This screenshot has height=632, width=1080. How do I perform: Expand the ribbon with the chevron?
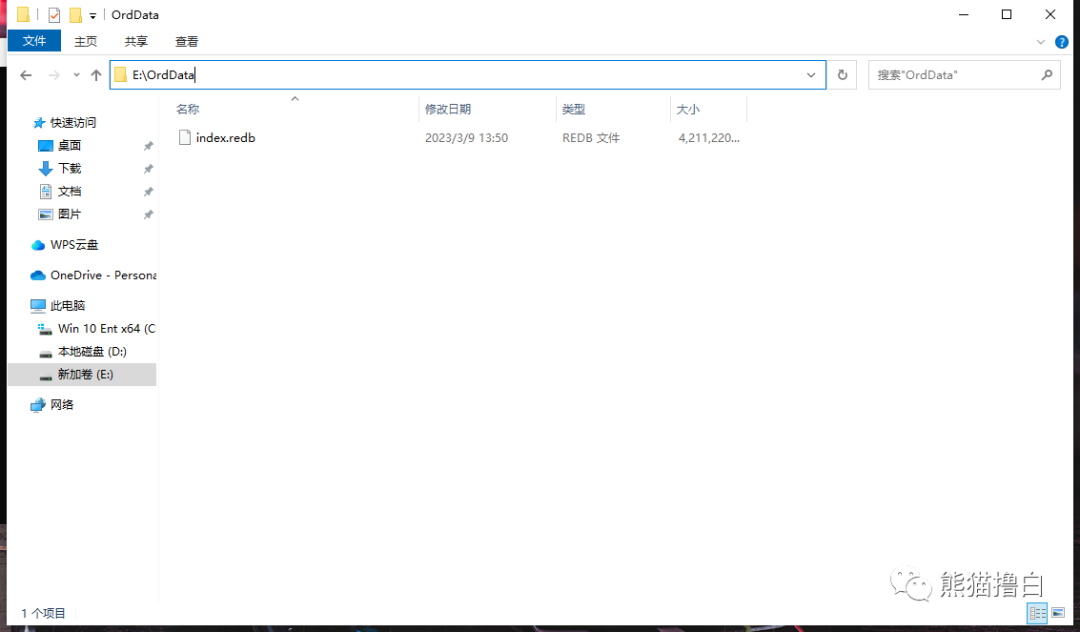[x=1040, y=41]
